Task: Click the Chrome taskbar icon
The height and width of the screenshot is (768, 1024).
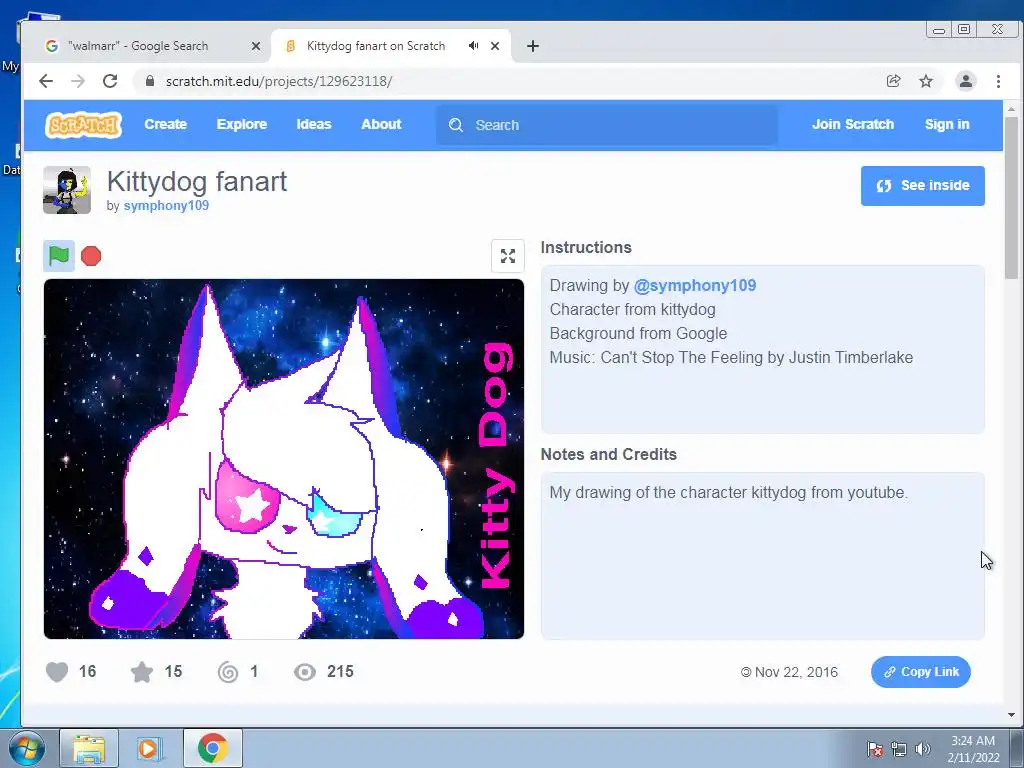Action: pos(213,748)
